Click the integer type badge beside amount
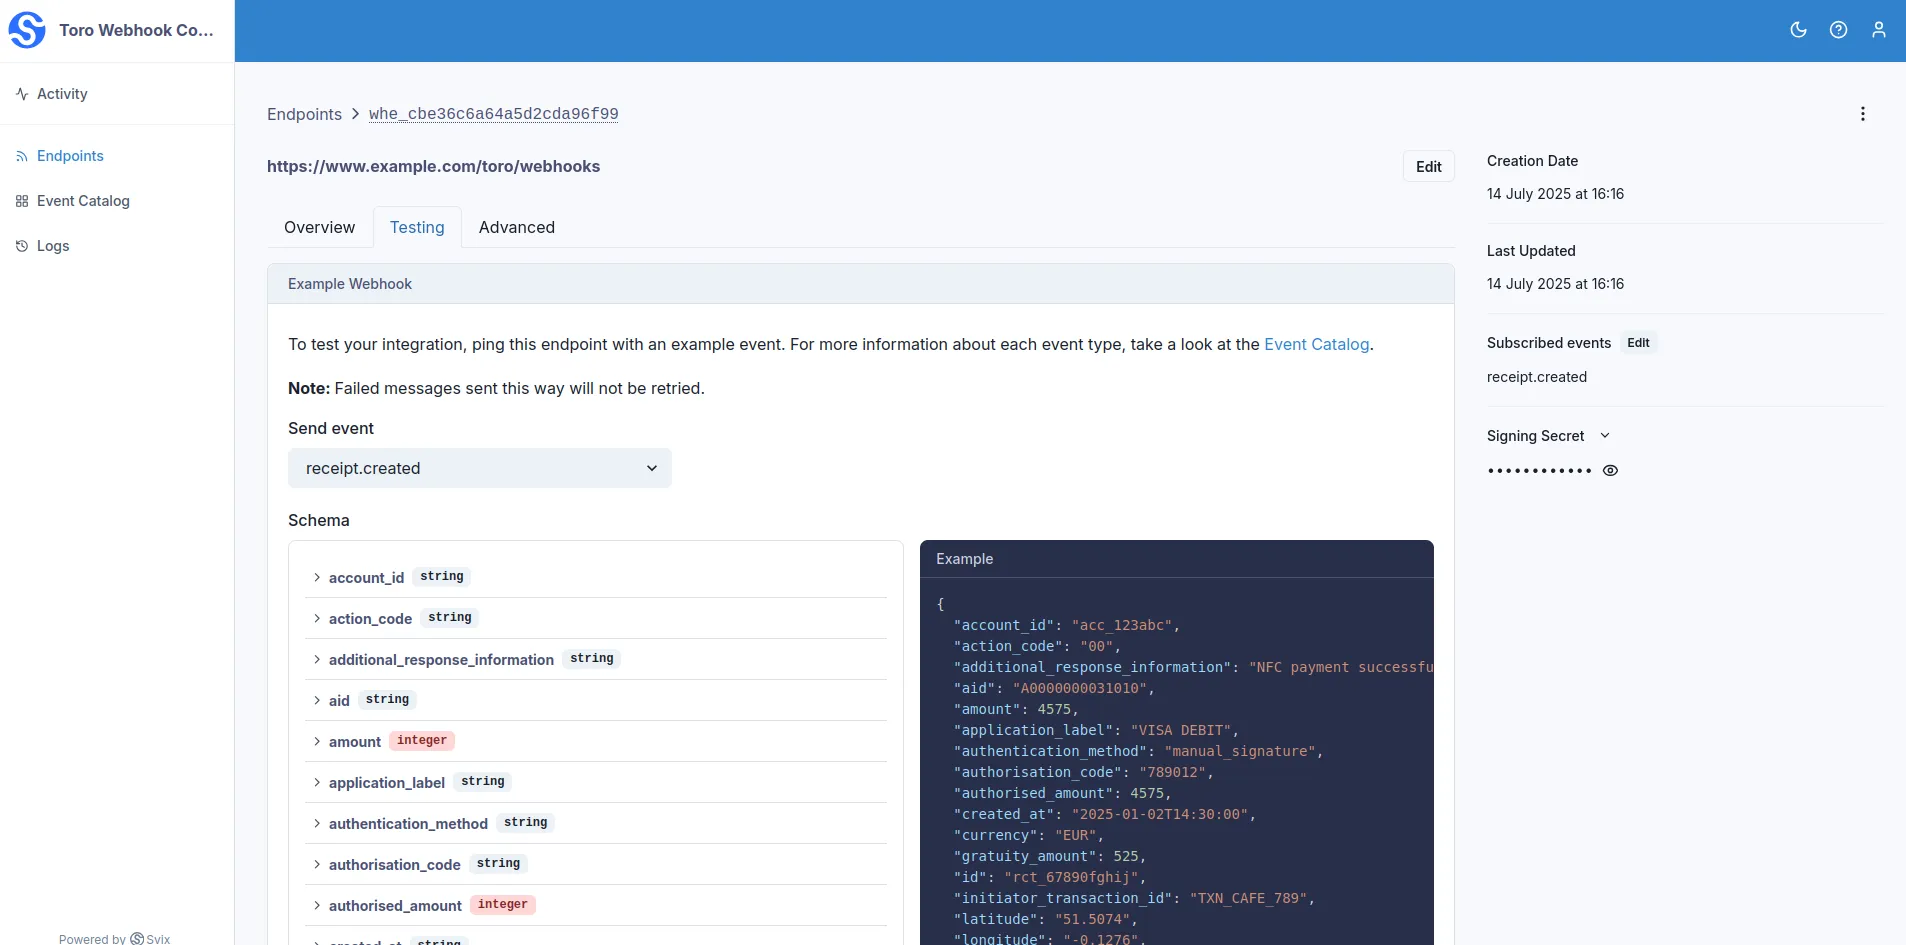The height and width of the screenshot is (945, 1906). (422, 741)
